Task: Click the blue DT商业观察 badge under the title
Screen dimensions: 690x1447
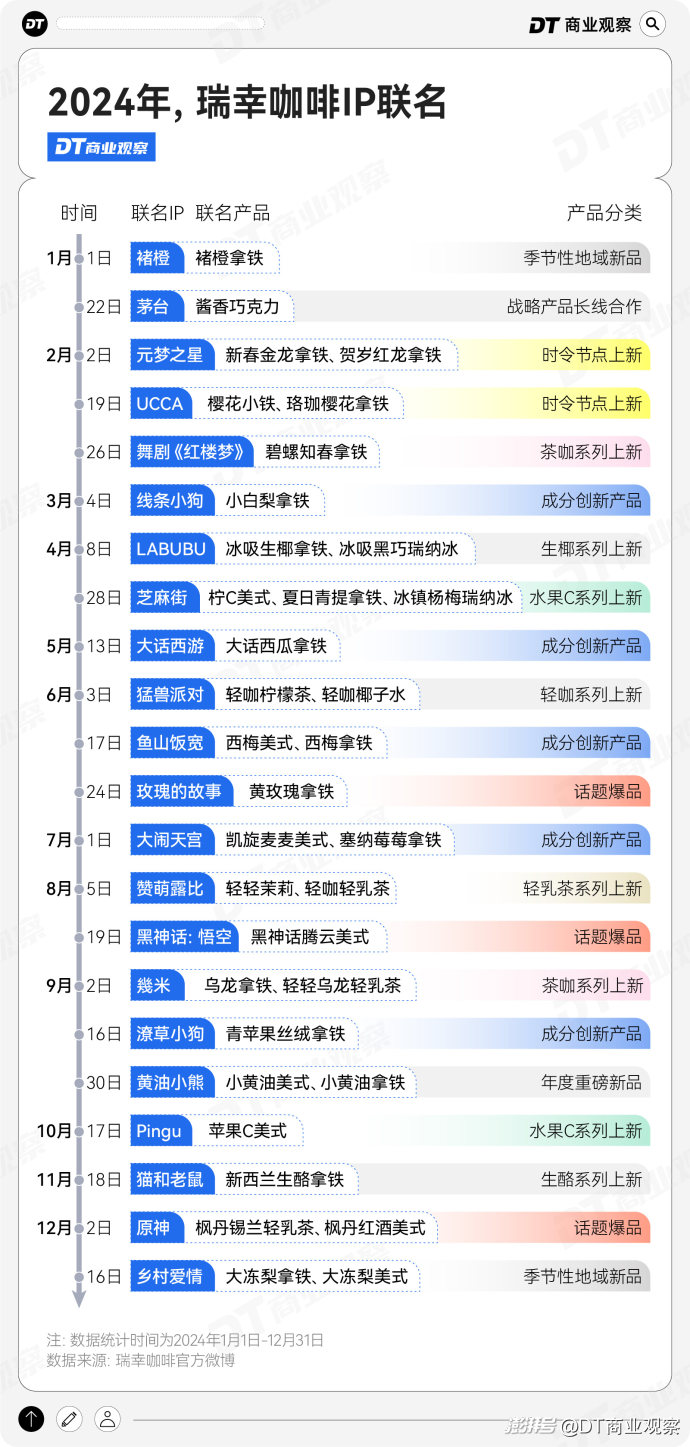Action: tap(101, 147)
